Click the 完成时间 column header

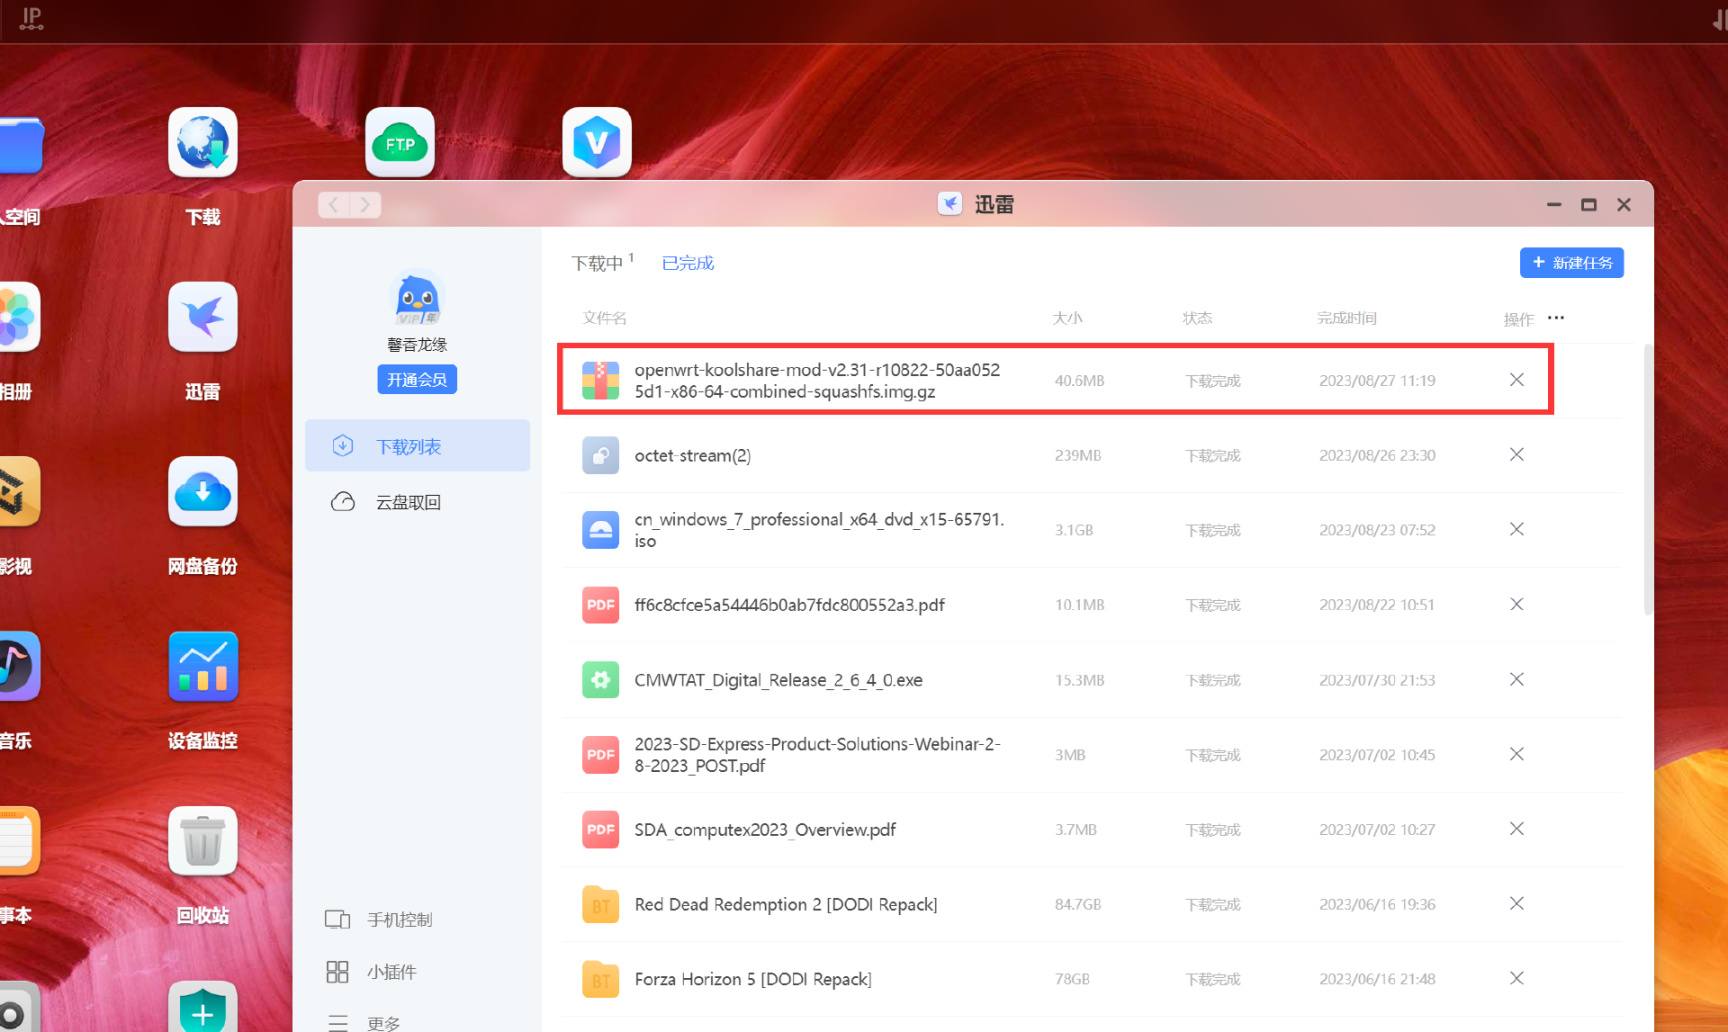1347,318
